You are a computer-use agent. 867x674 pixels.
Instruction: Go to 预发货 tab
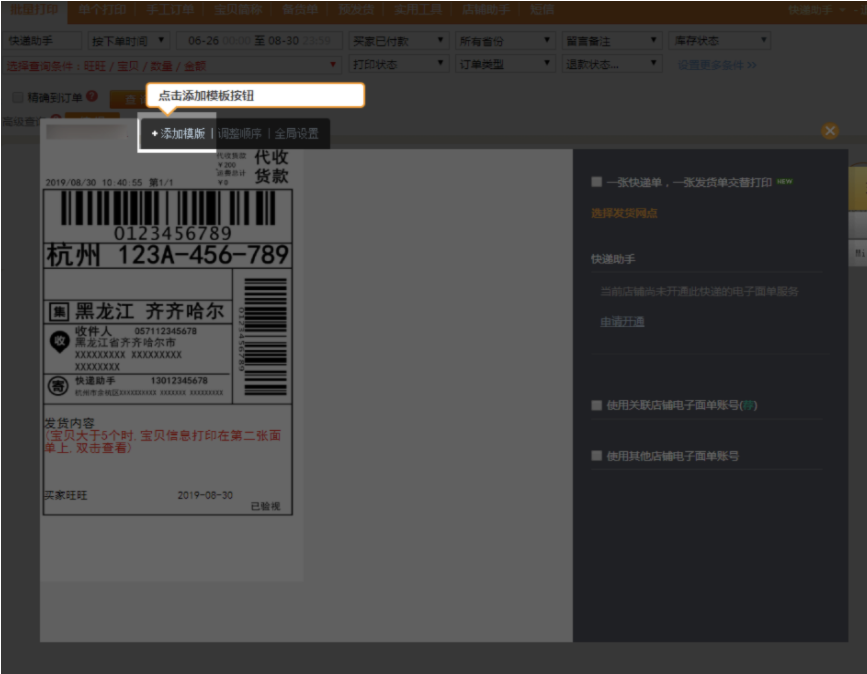tap(356, 10)
